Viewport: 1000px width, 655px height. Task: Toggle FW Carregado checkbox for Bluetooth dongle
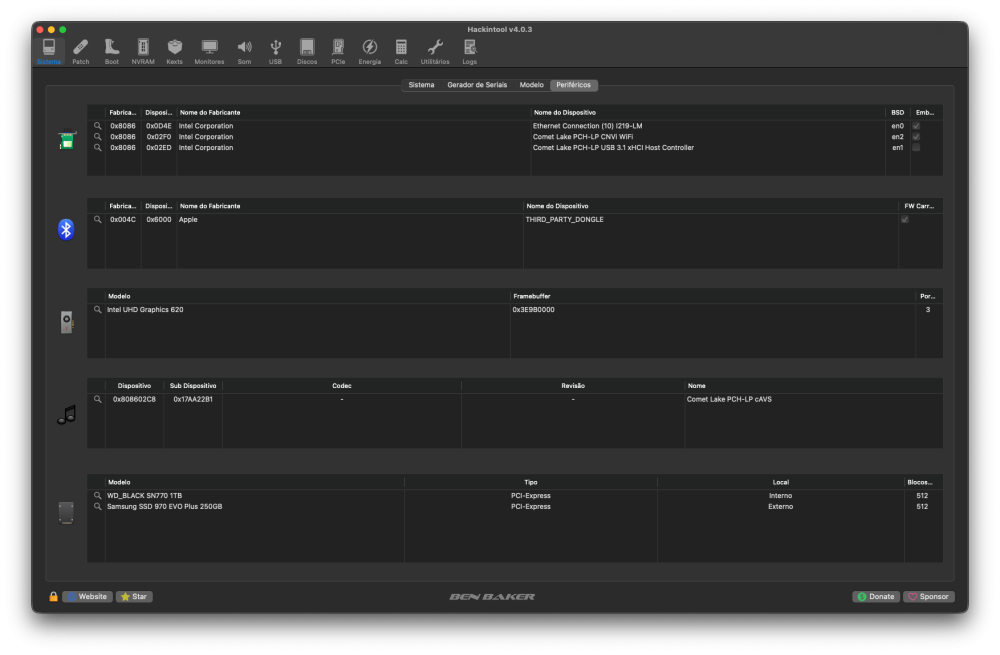[x=904, y=219]
